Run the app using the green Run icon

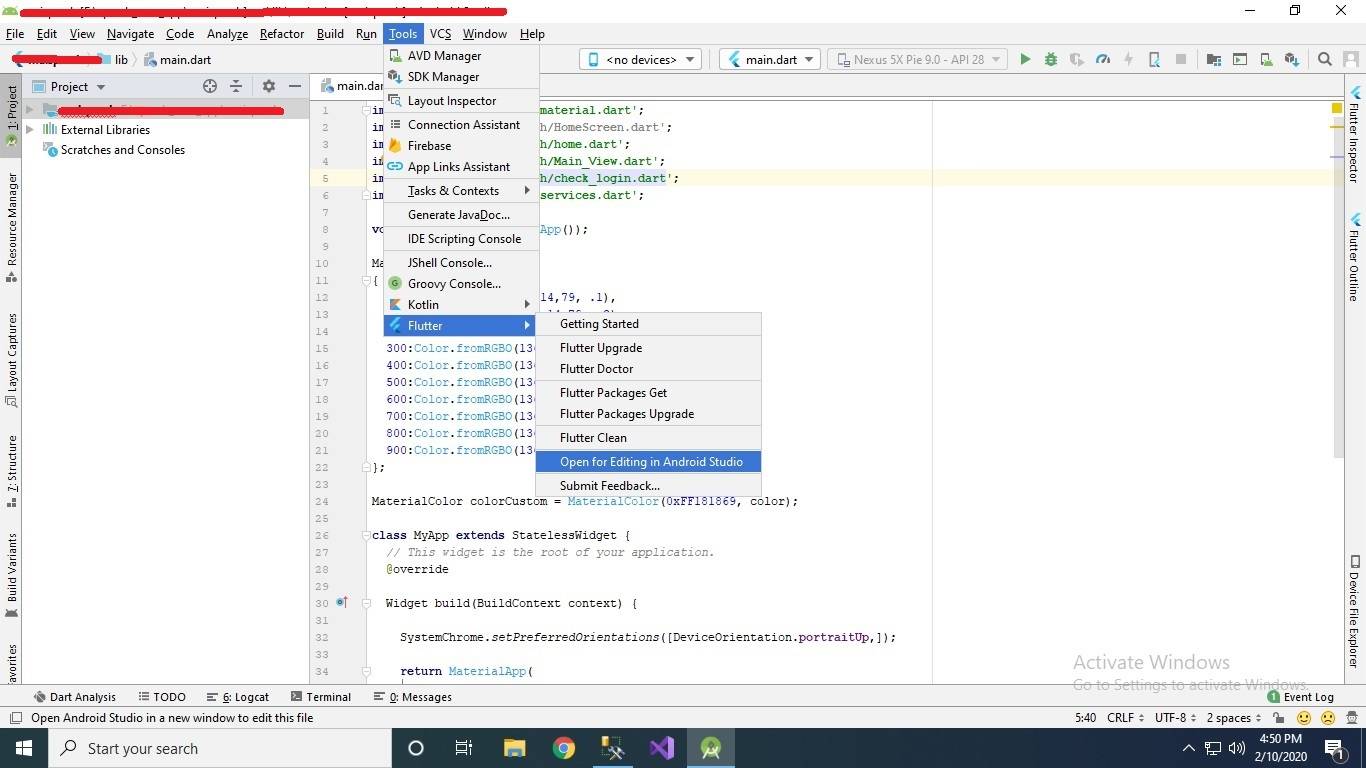tap(1024, 59)
